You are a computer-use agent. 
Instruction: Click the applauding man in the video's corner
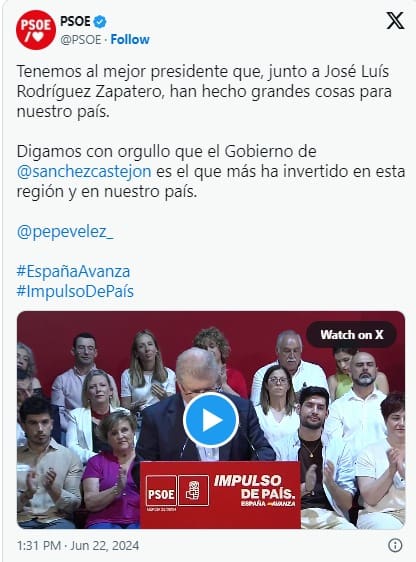tap(46, 462)
